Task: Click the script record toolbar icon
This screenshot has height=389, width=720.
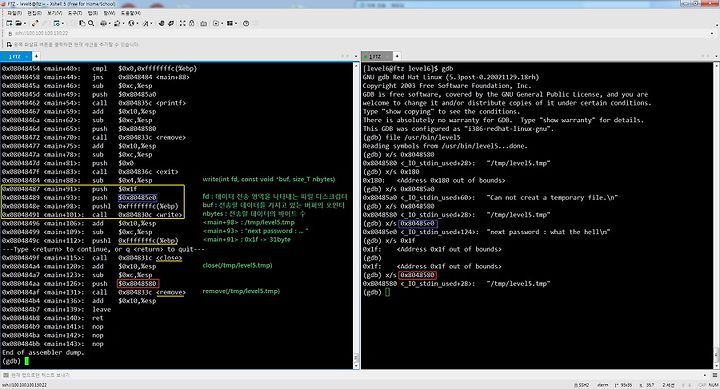Action: 216,23
